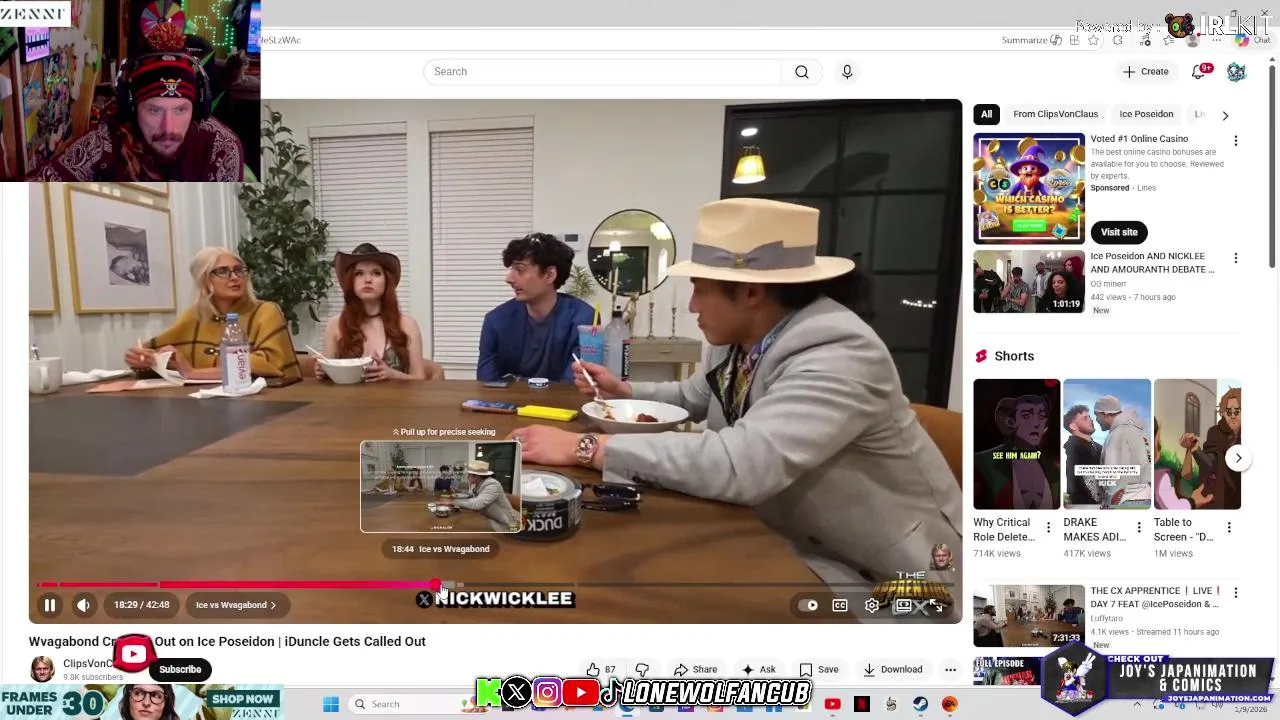This screenshot has height=720, width=1280.
Task: Open the YouTube account avatar menu
Action: tap(1236, 72)
